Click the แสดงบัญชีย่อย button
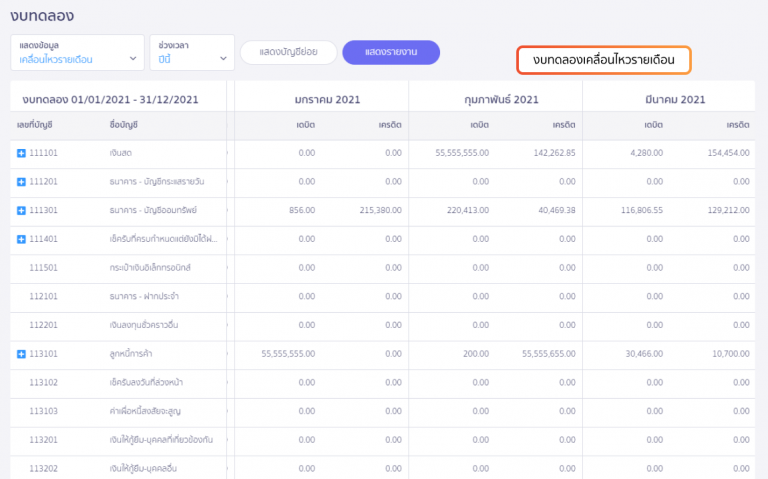Image resolution: width=768 pixels, height=479 pixels. [287, 53]
